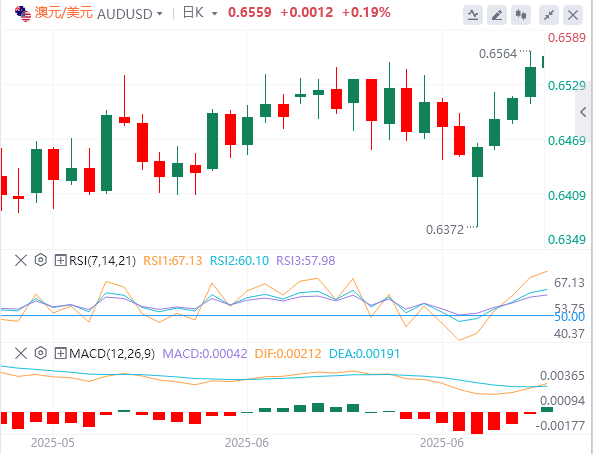Image resolution: width=593 pixels, height=454 pixels.
Task: Click the 澳元/美元 pair name
Action: 64,13
